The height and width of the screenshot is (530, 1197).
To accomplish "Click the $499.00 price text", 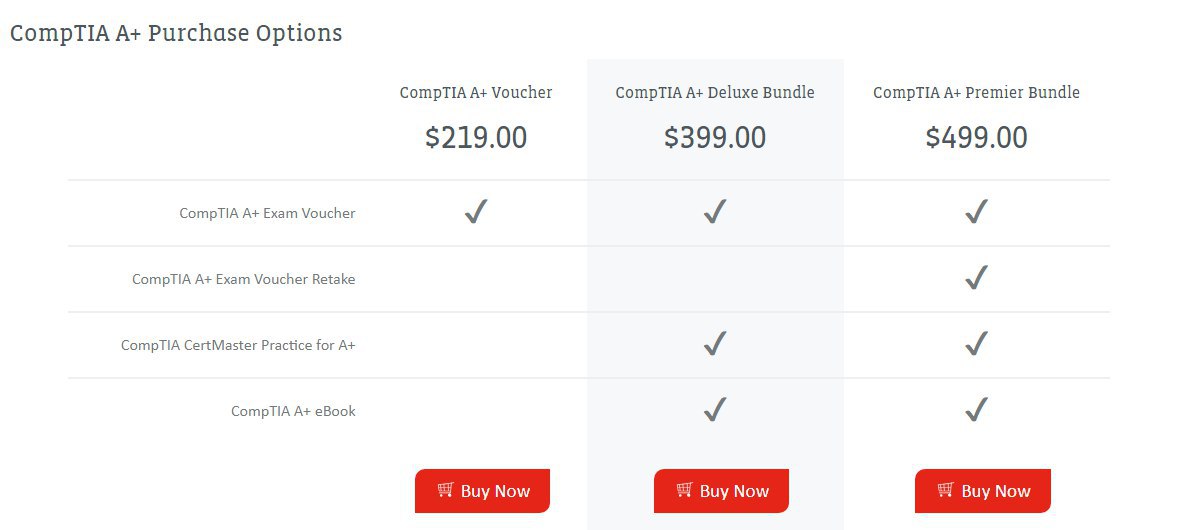I will (976, 137).
